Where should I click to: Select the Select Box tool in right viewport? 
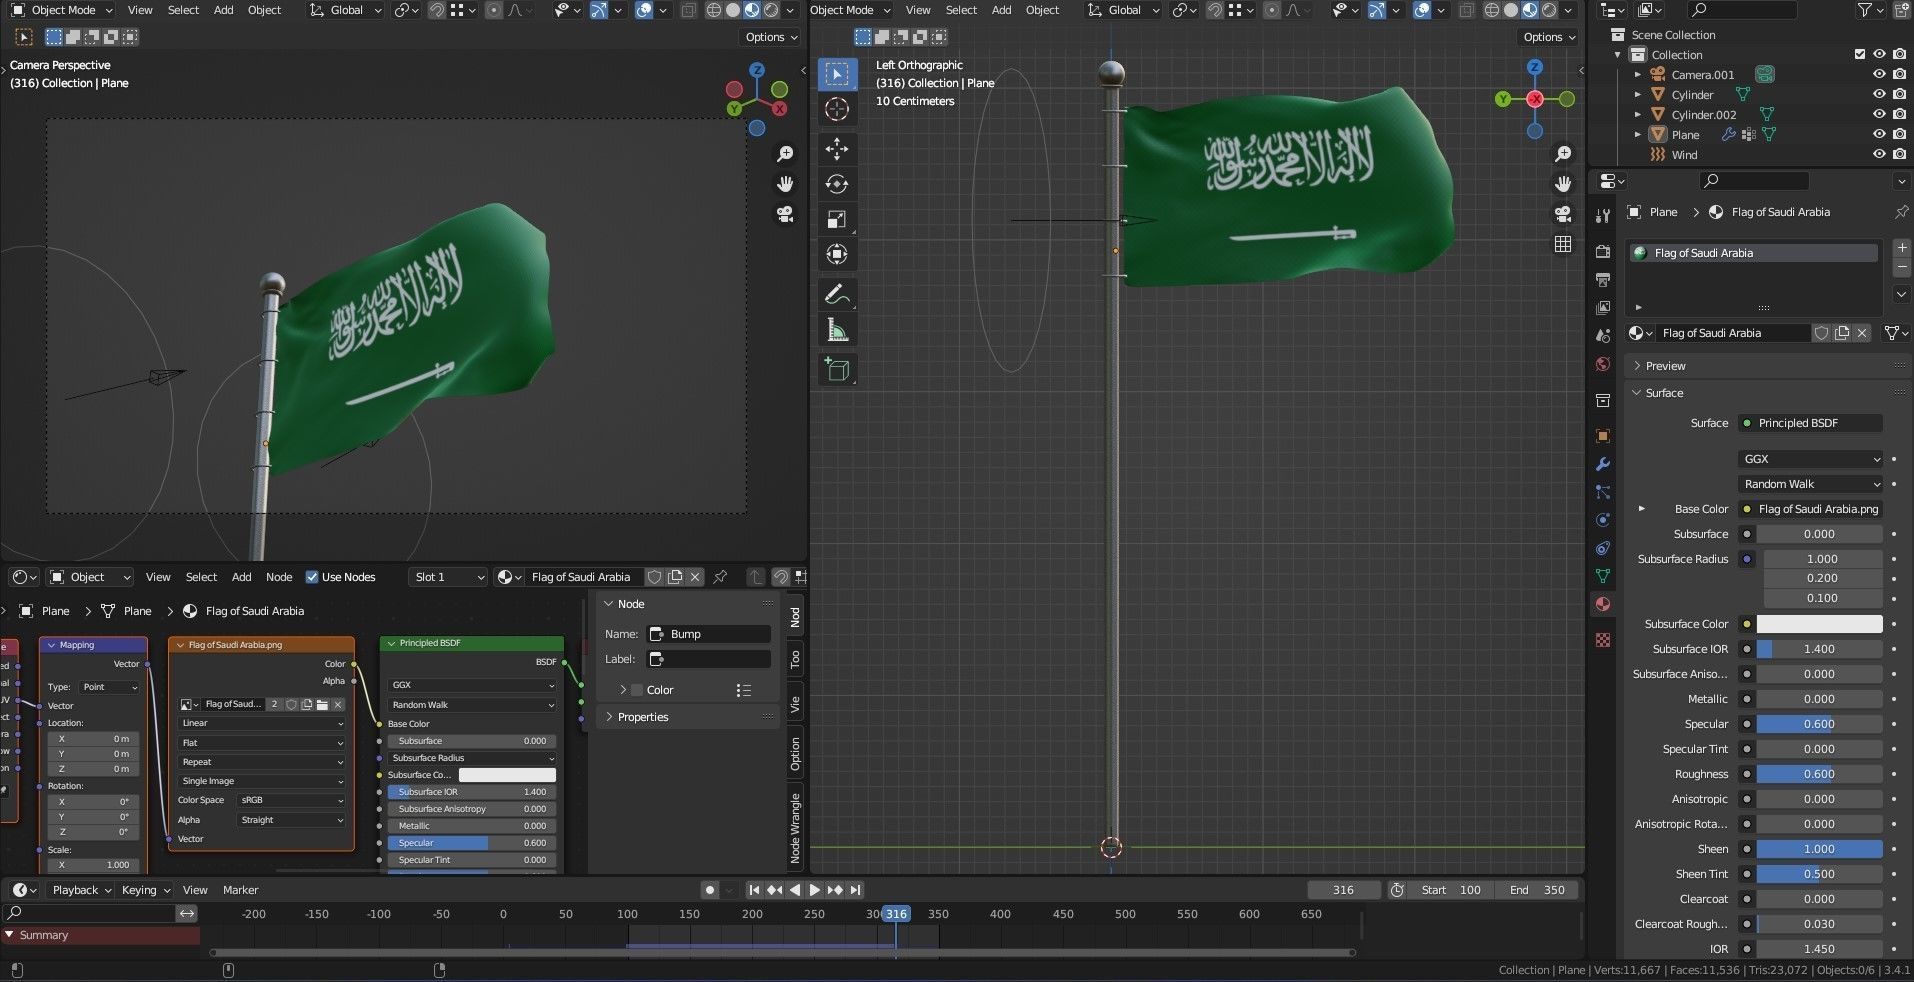click(837, 74)
